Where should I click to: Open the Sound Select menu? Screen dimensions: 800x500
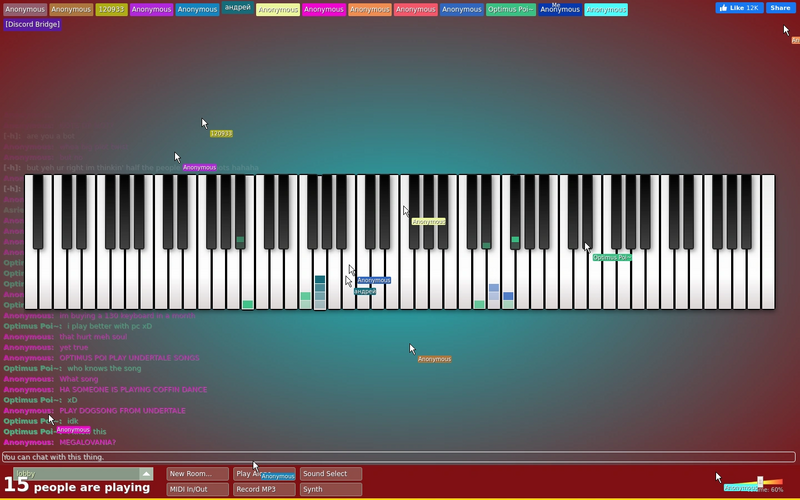coord(331,473)
